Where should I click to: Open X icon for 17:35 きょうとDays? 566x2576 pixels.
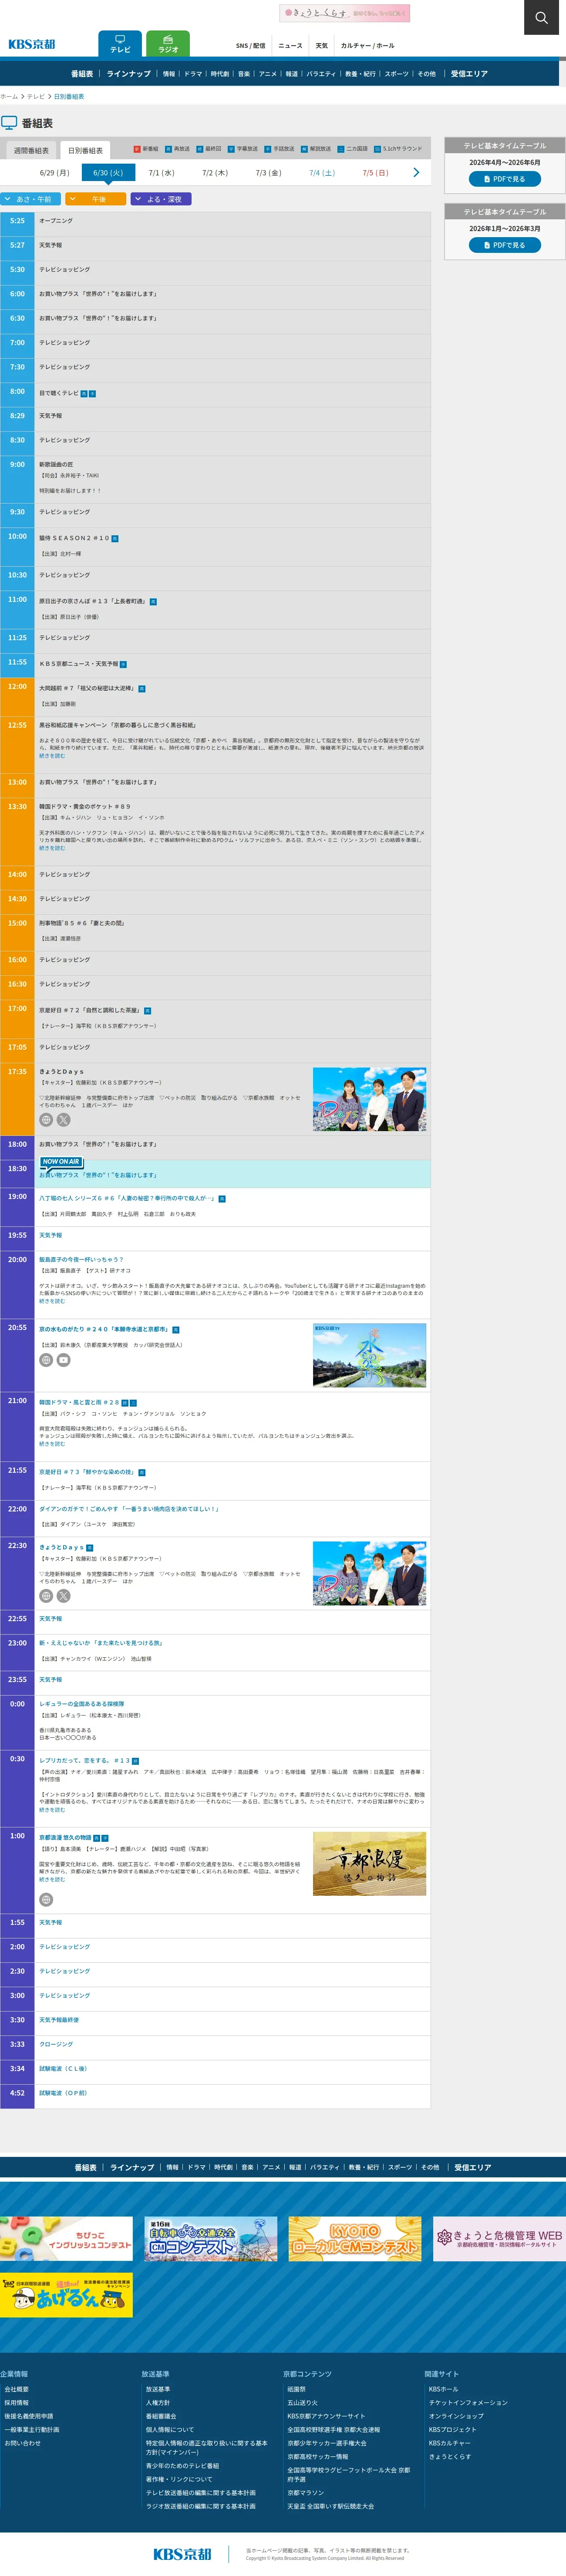pyautogui.click(x=64, y=1120)
